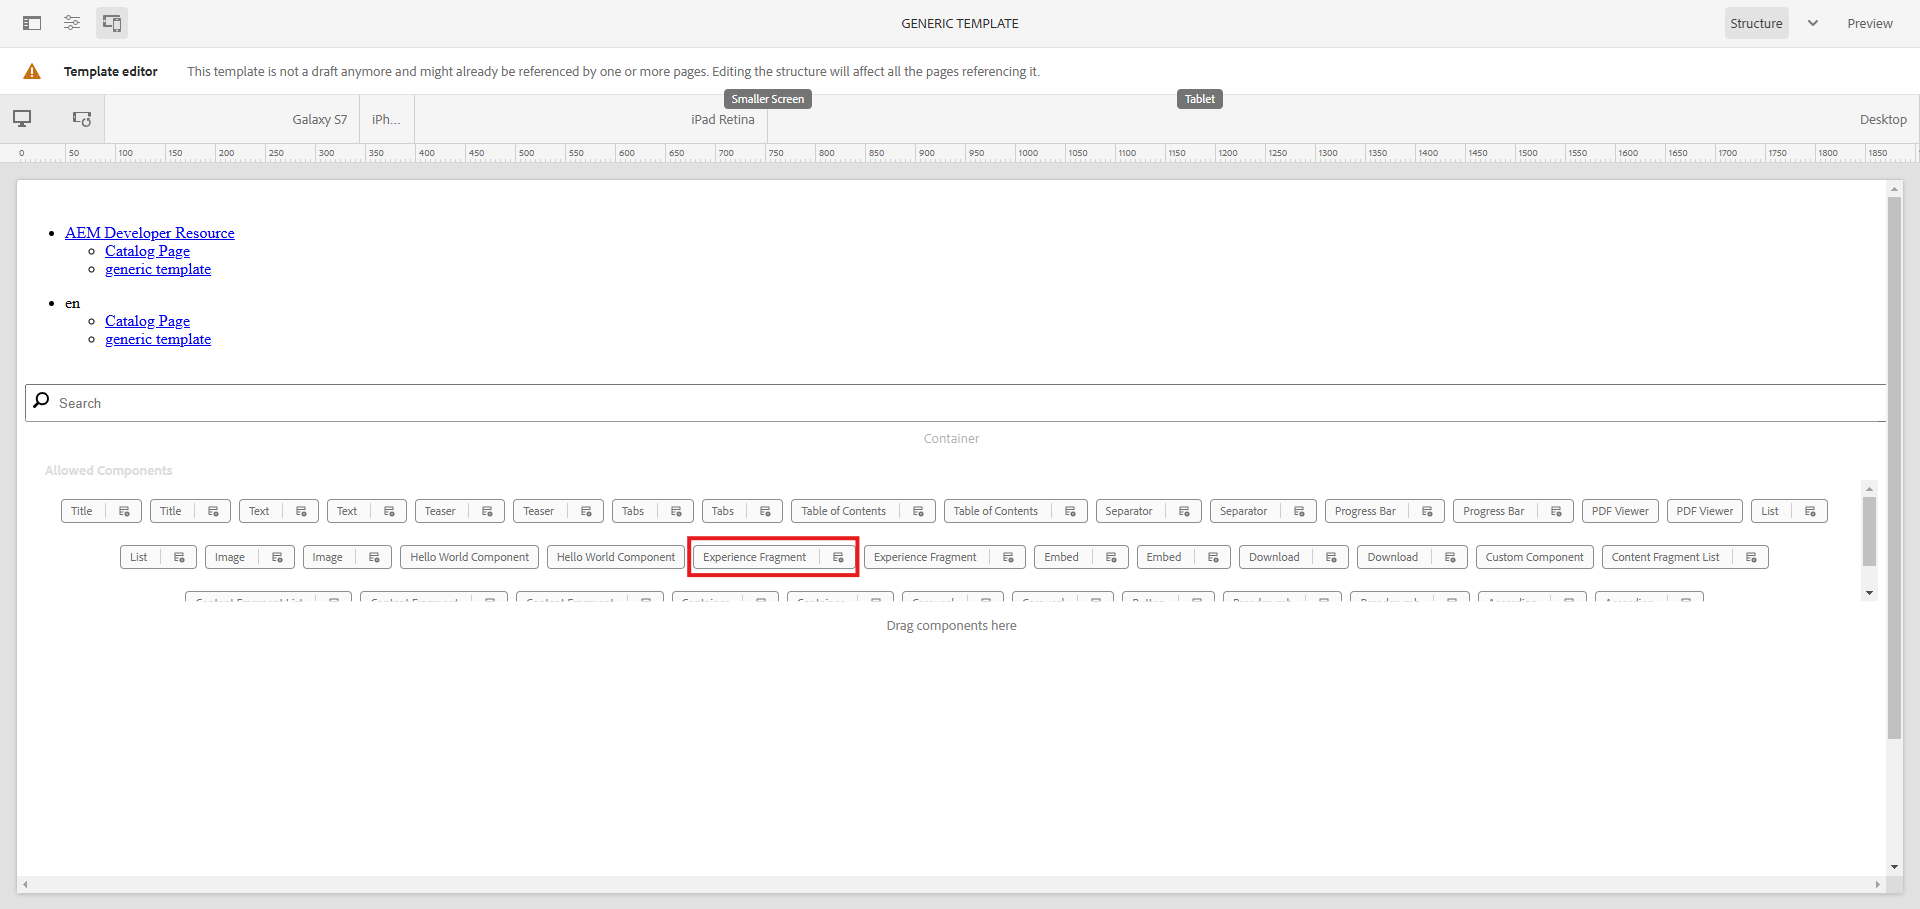
Task: Open the Catalog Page link under en
Action: click(147, 321)
